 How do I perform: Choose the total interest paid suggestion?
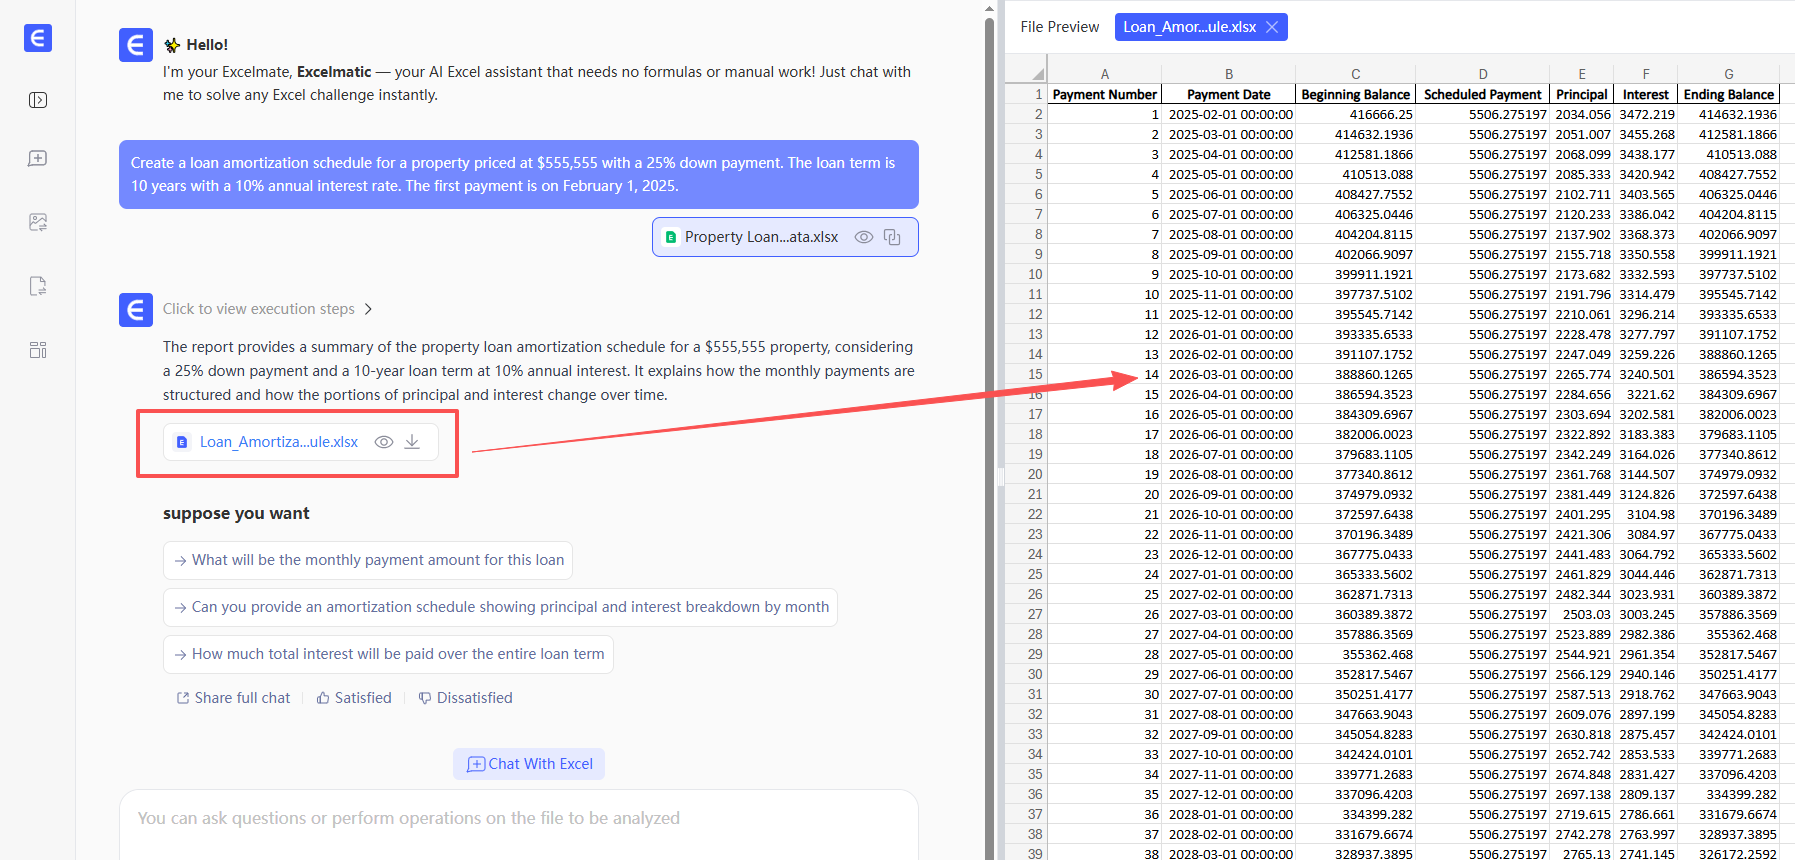point(388,654)
